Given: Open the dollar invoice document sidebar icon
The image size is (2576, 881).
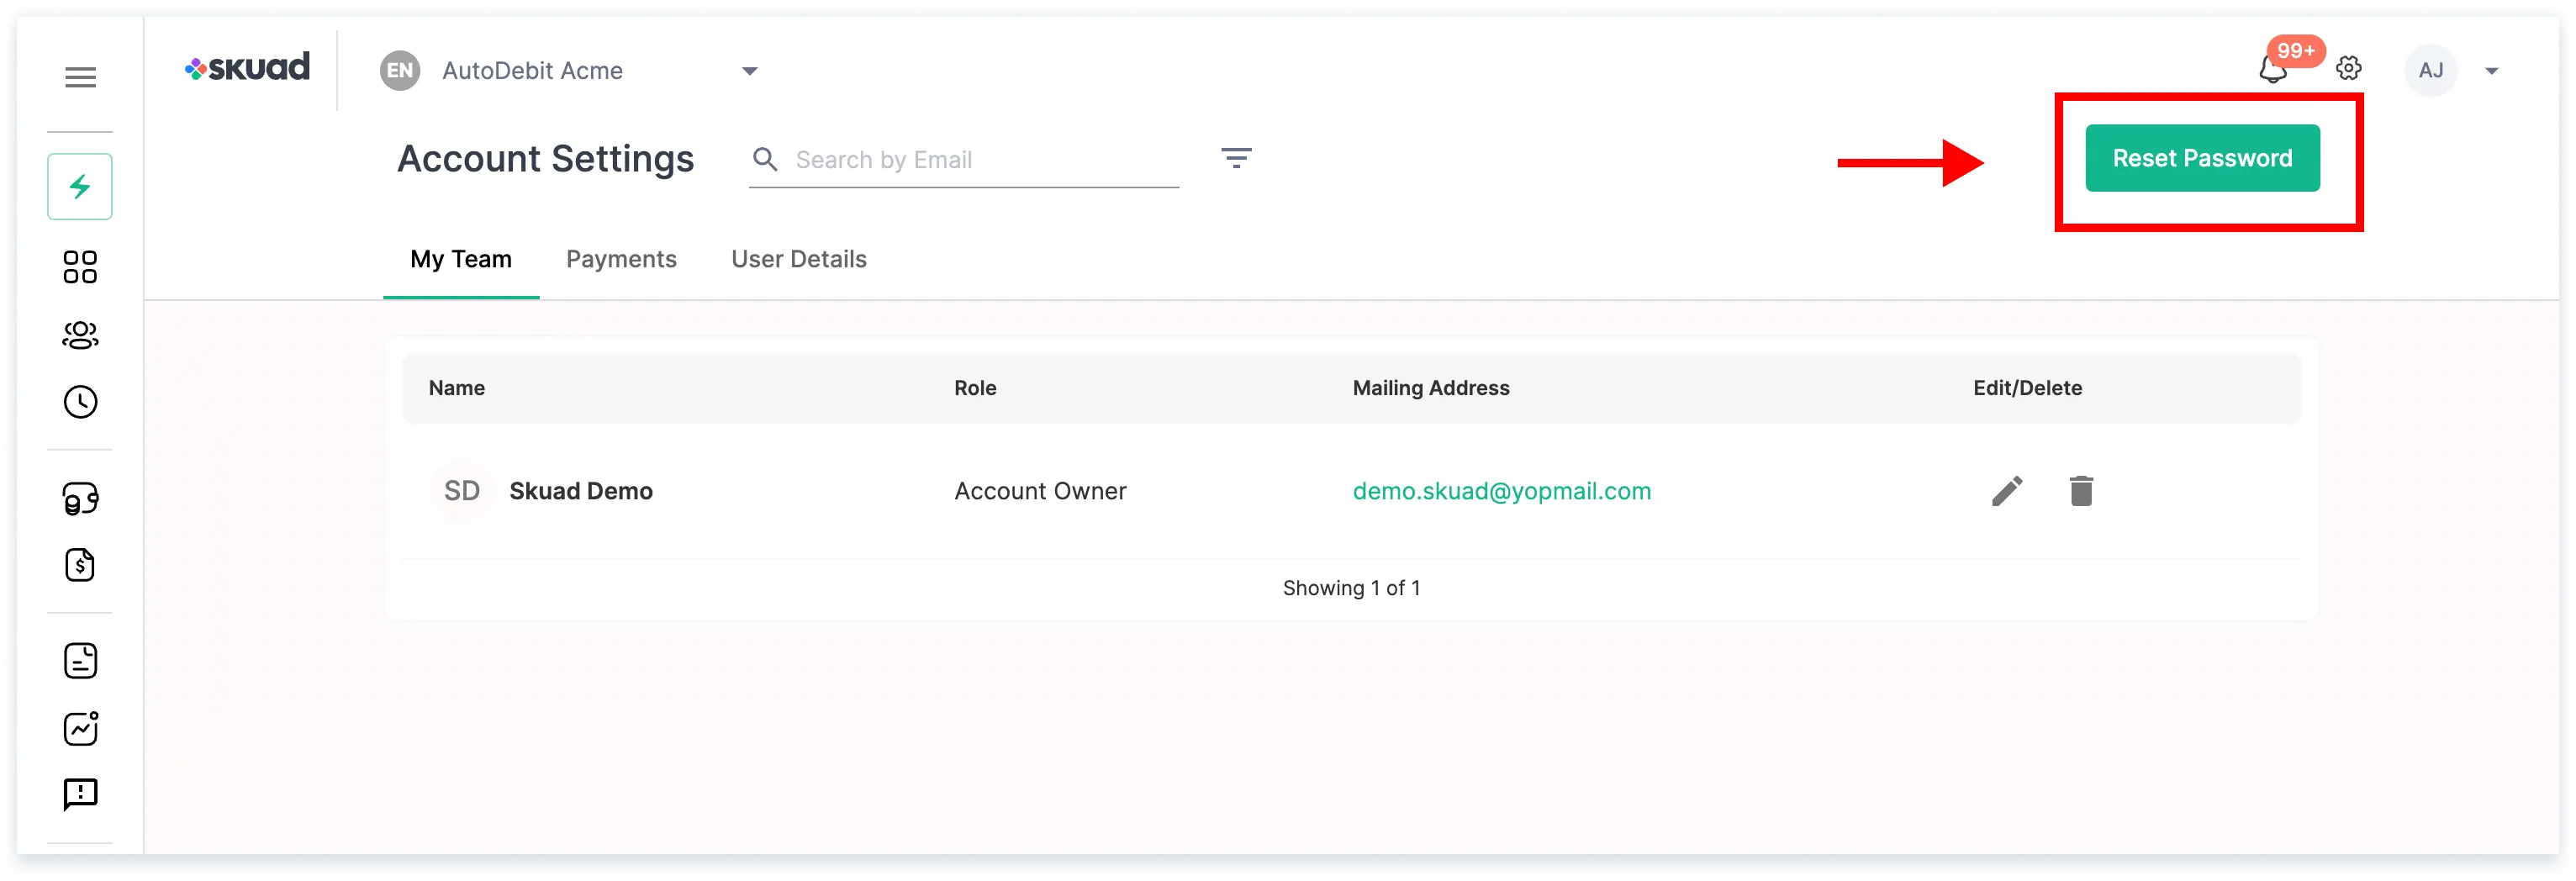Looking at the screenshot, I should pos(80,565).
